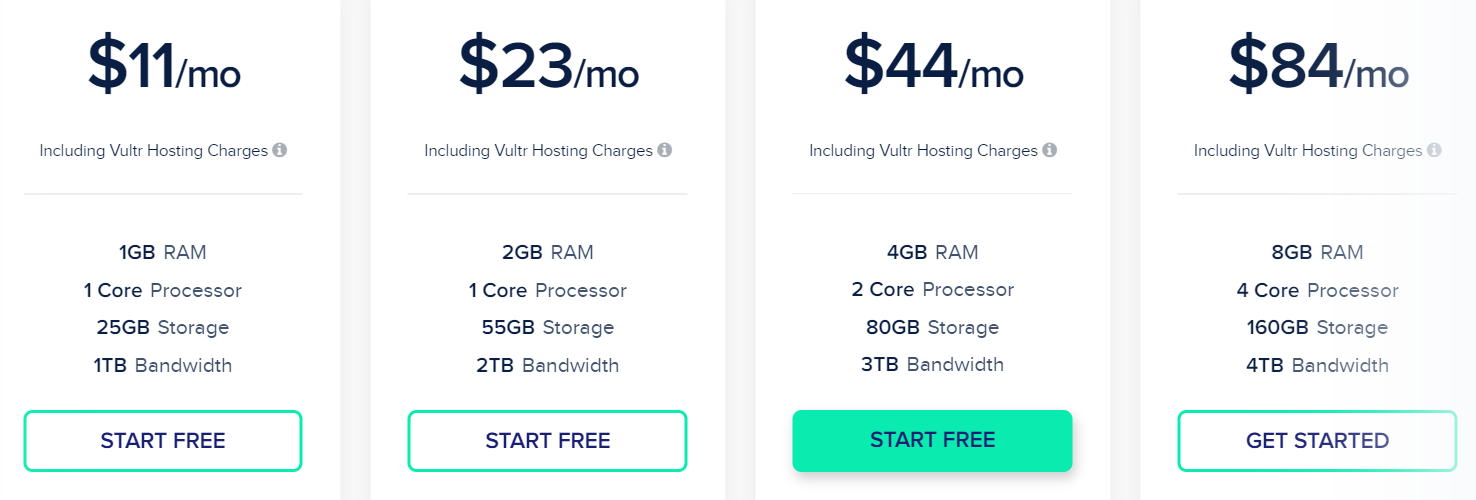1476x500 pixels.
Task: Click START FREE under the $23/mo plan
Action: tap(548, 441)
